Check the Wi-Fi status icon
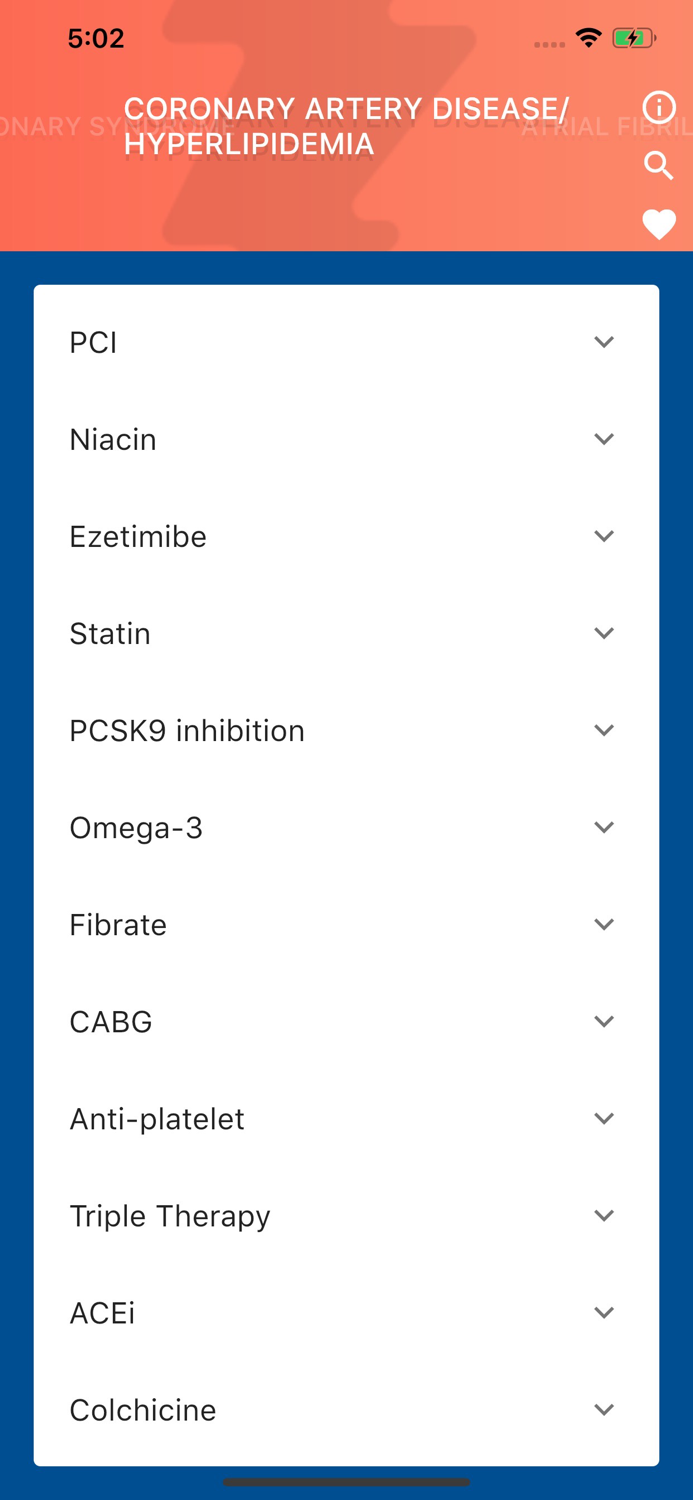 point(588,37)
